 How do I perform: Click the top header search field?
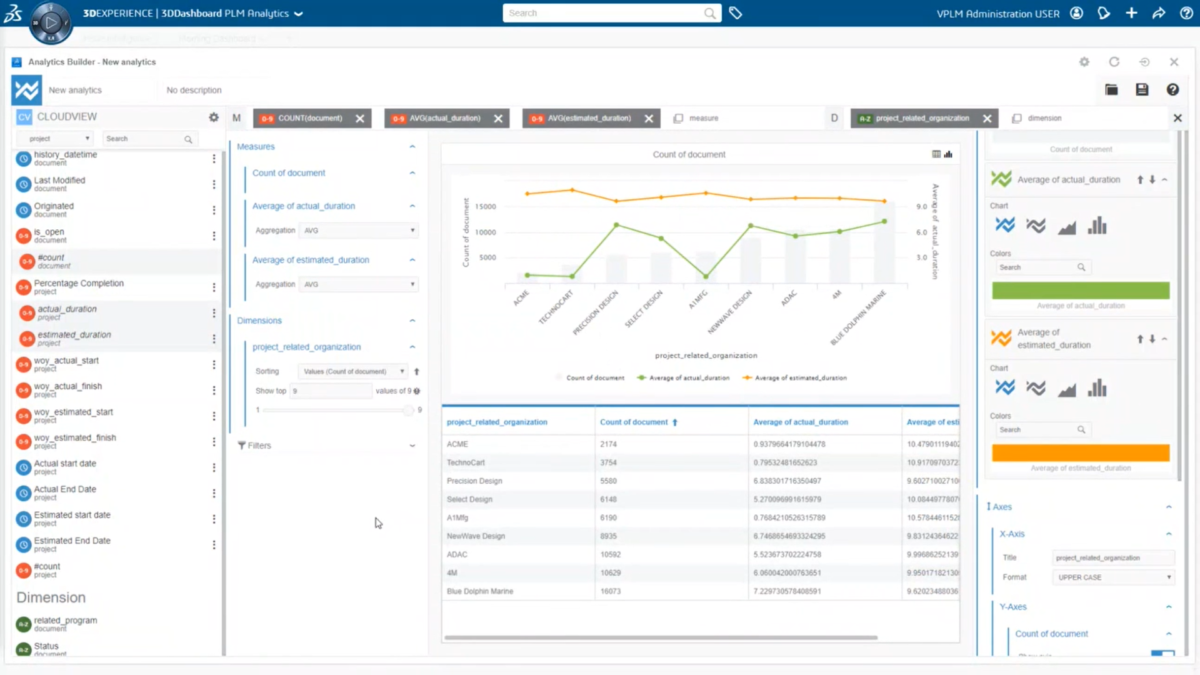(x=612, y=14)
